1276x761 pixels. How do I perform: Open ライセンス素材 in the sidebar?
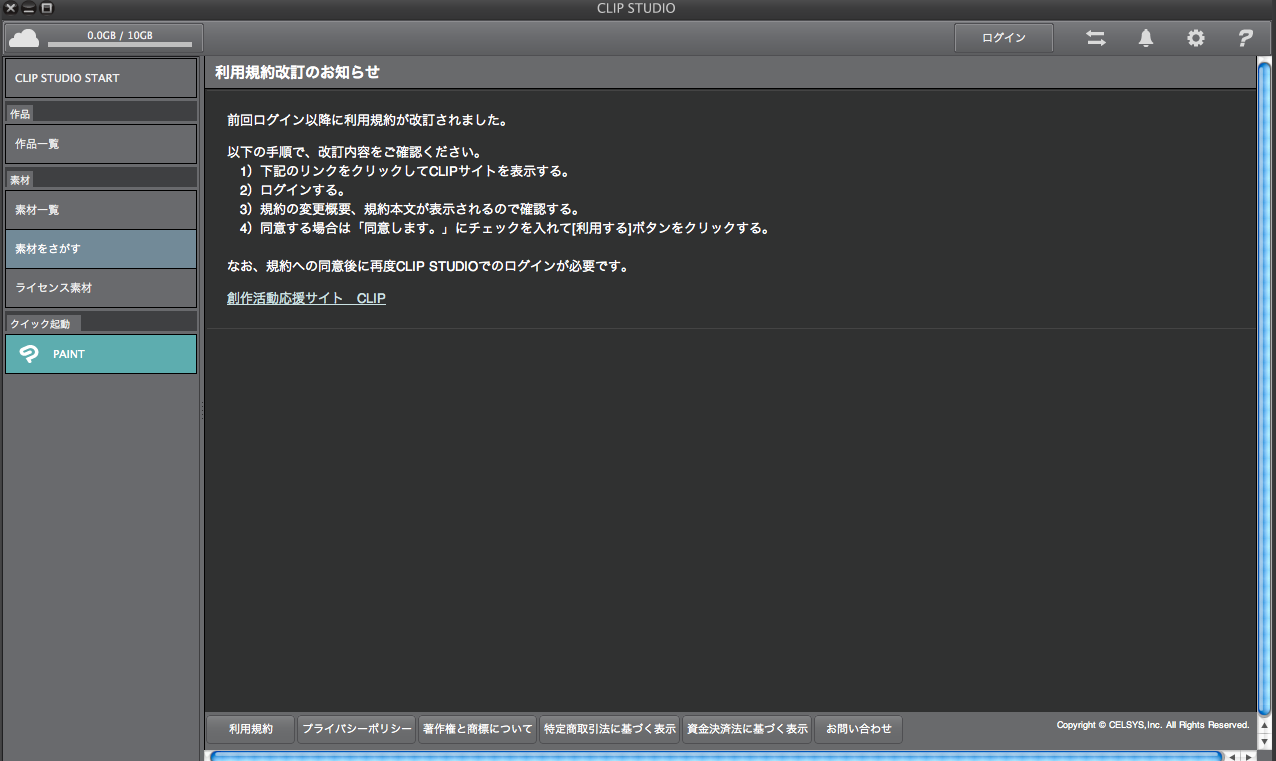(x=101, y=287)
